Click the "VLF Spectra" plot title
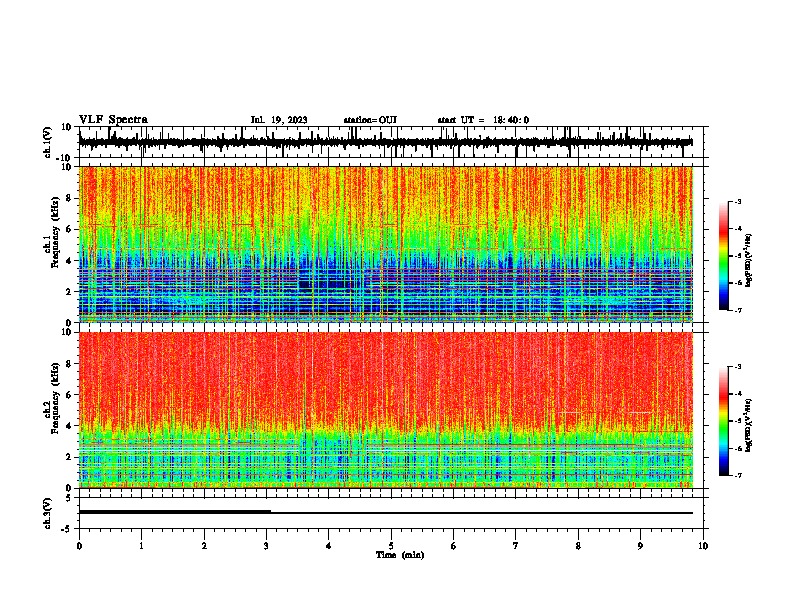The height and width of the screenshot is (612, 792). [113, 120]
